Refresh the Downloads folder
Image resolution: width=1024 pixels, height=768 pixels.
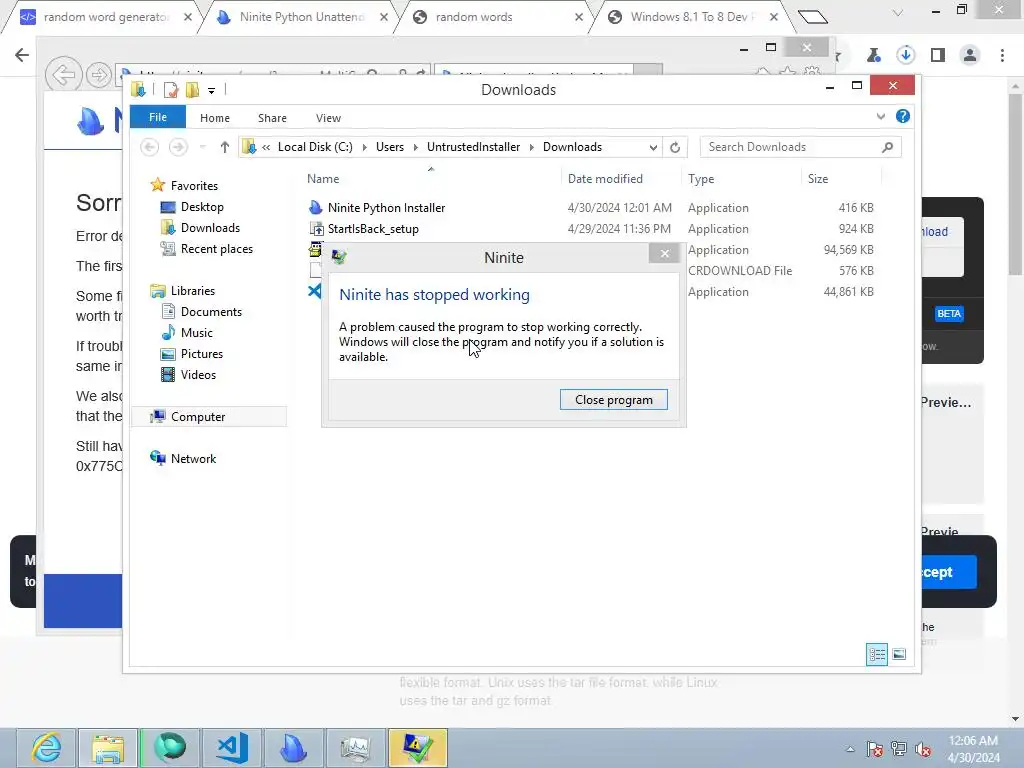[675, 147]
